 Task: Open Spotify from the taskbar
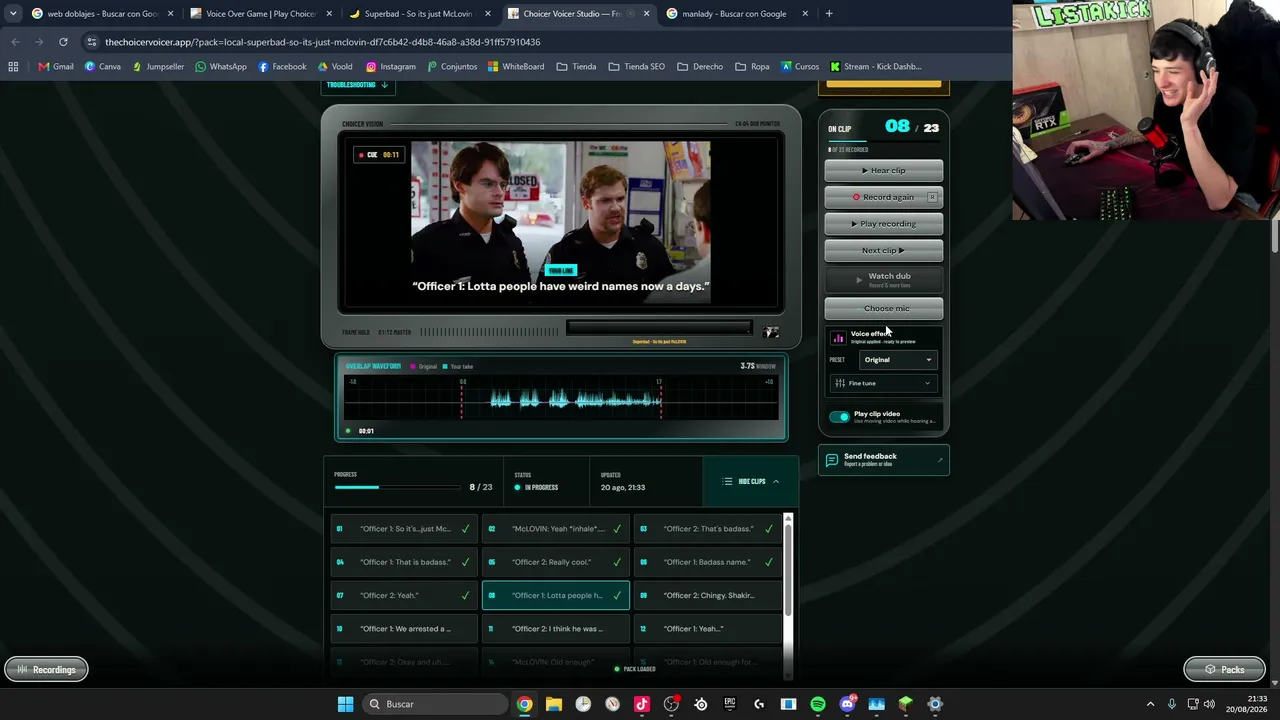pyautogui.click(x=818, y=704)
